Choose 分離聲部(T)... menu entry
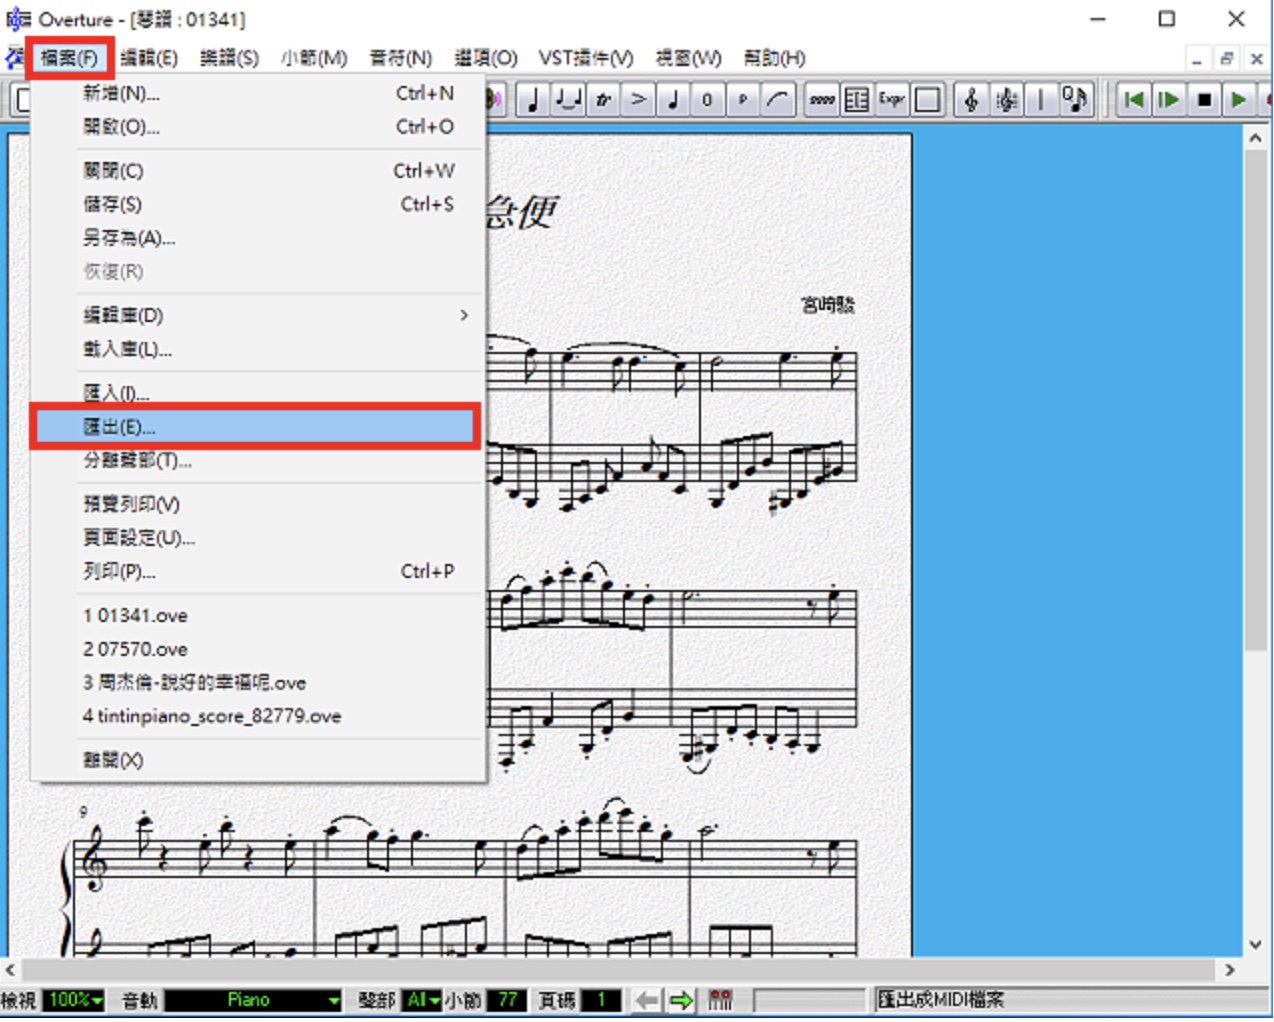The height and width of the screenshot is (1022, 1274). click(258, 460)
